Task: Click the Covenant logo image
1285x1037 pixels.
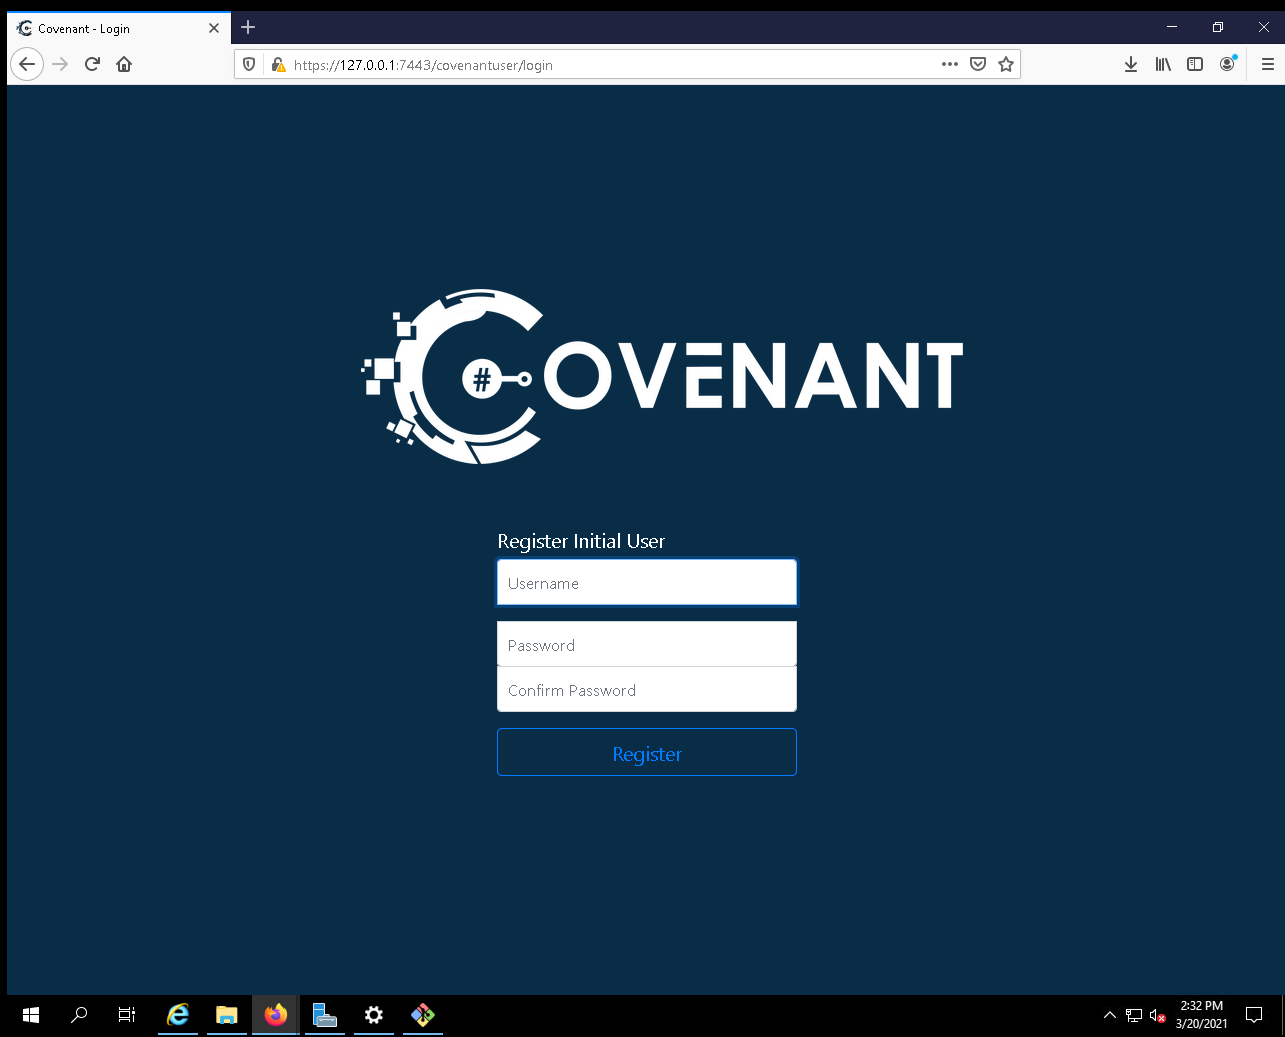Action: pyautogui.click(x=662, y=377)
